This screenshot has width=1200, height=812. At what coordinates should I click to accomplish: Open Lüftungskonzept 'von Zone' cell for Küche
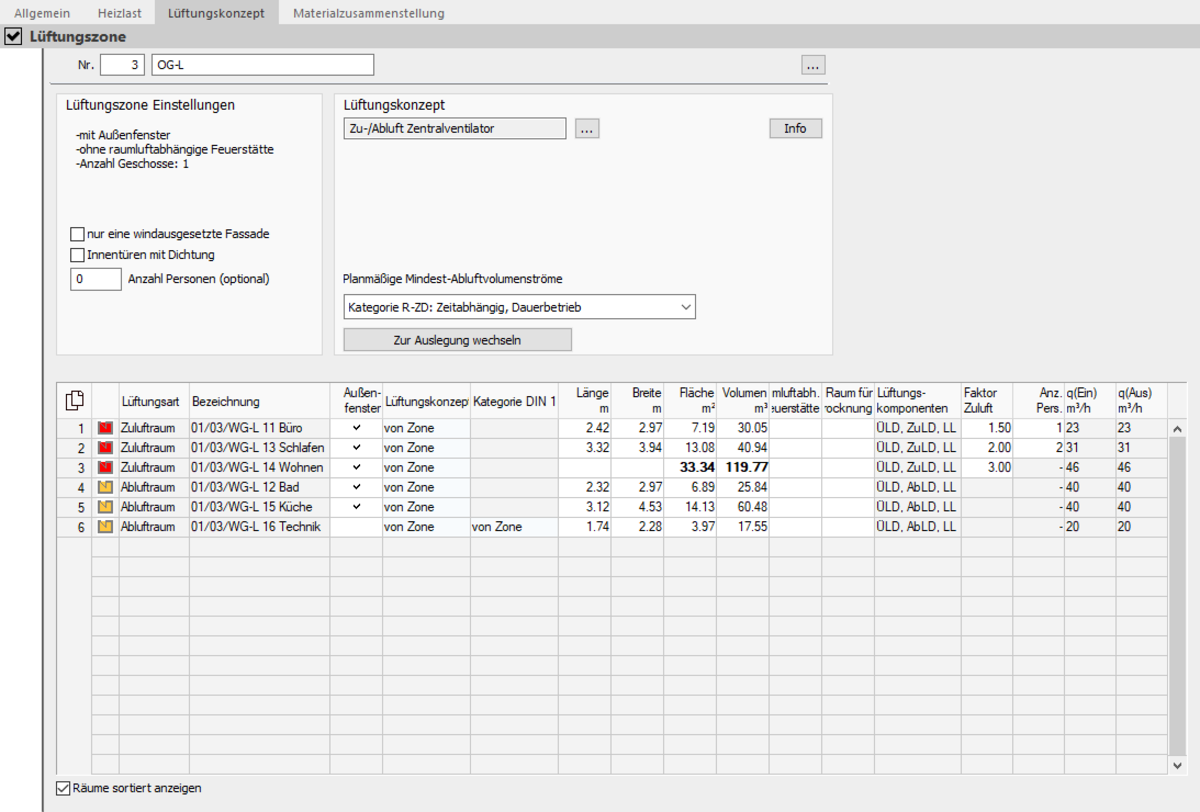[426, 507]
